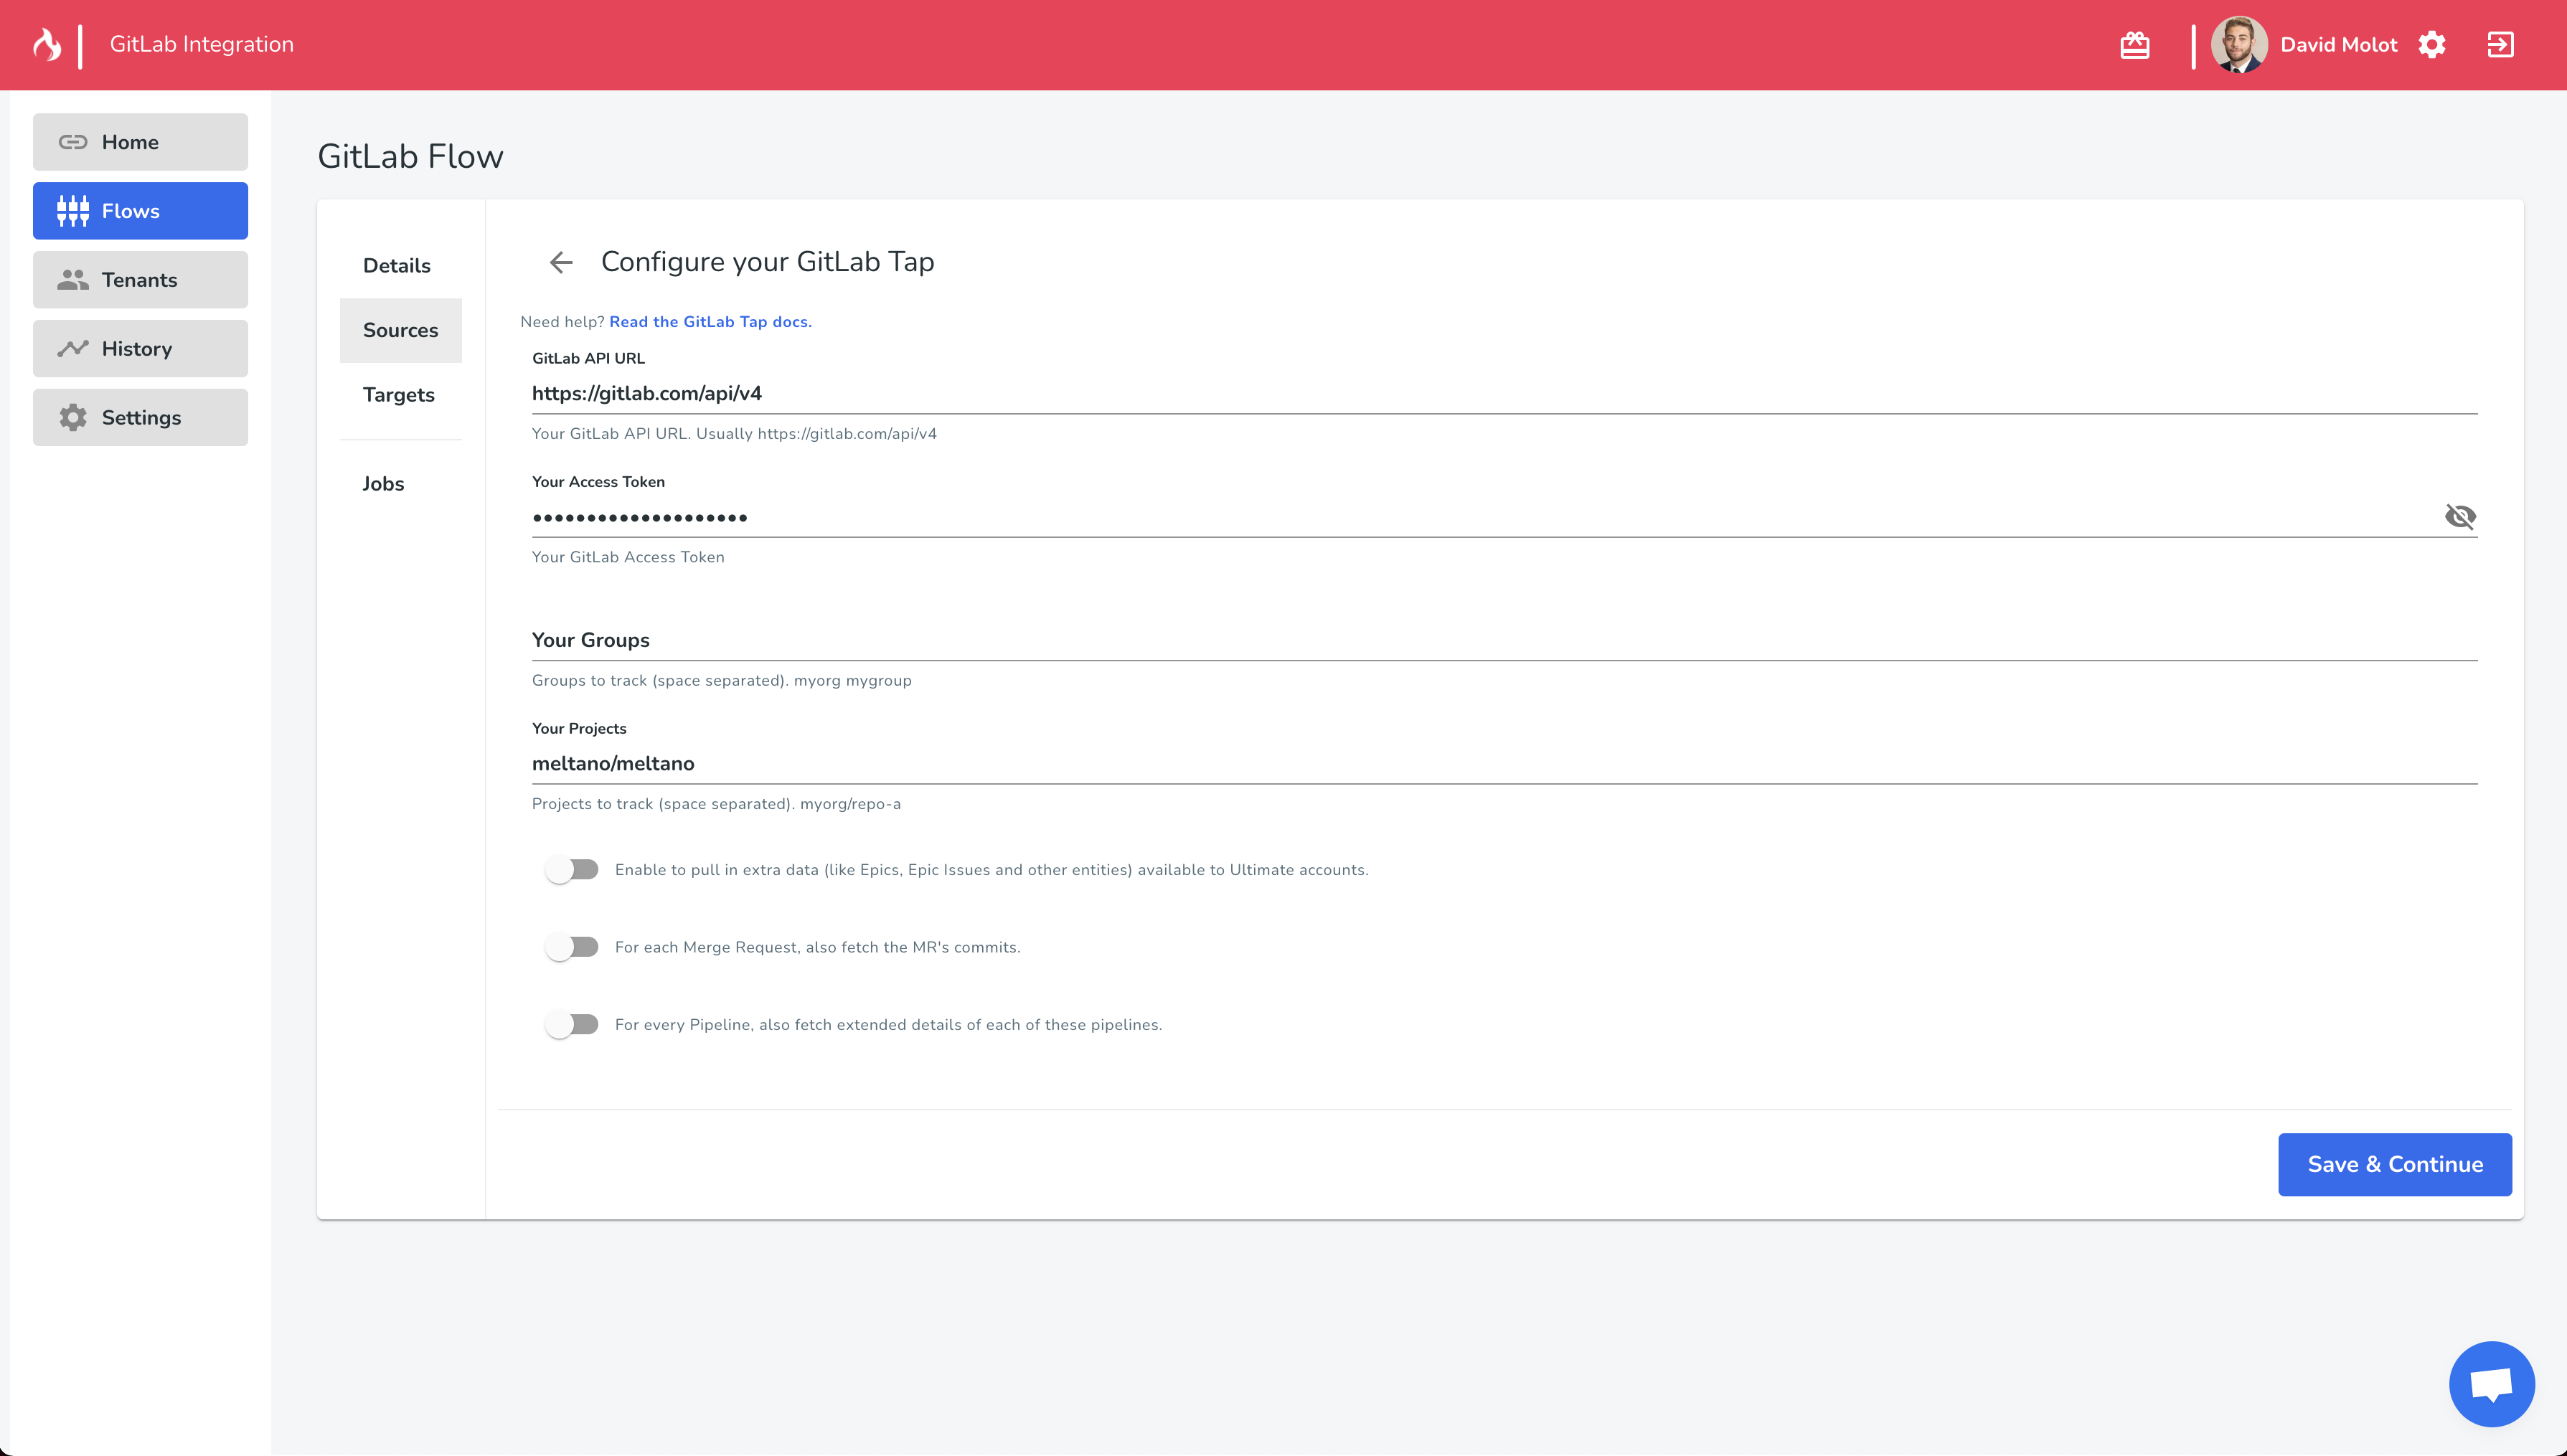
Task: Click the GitLab Integration title in header
Action: tap(202, 45)
